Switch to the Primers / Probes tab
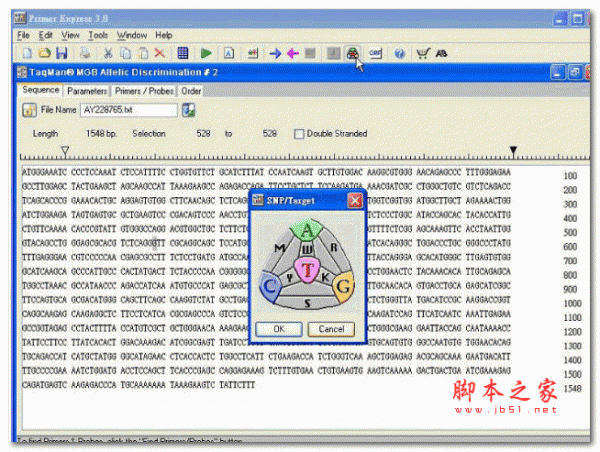The height and width of the screenshot is (452, 600). pyautogui.click(x=144, y=91)
